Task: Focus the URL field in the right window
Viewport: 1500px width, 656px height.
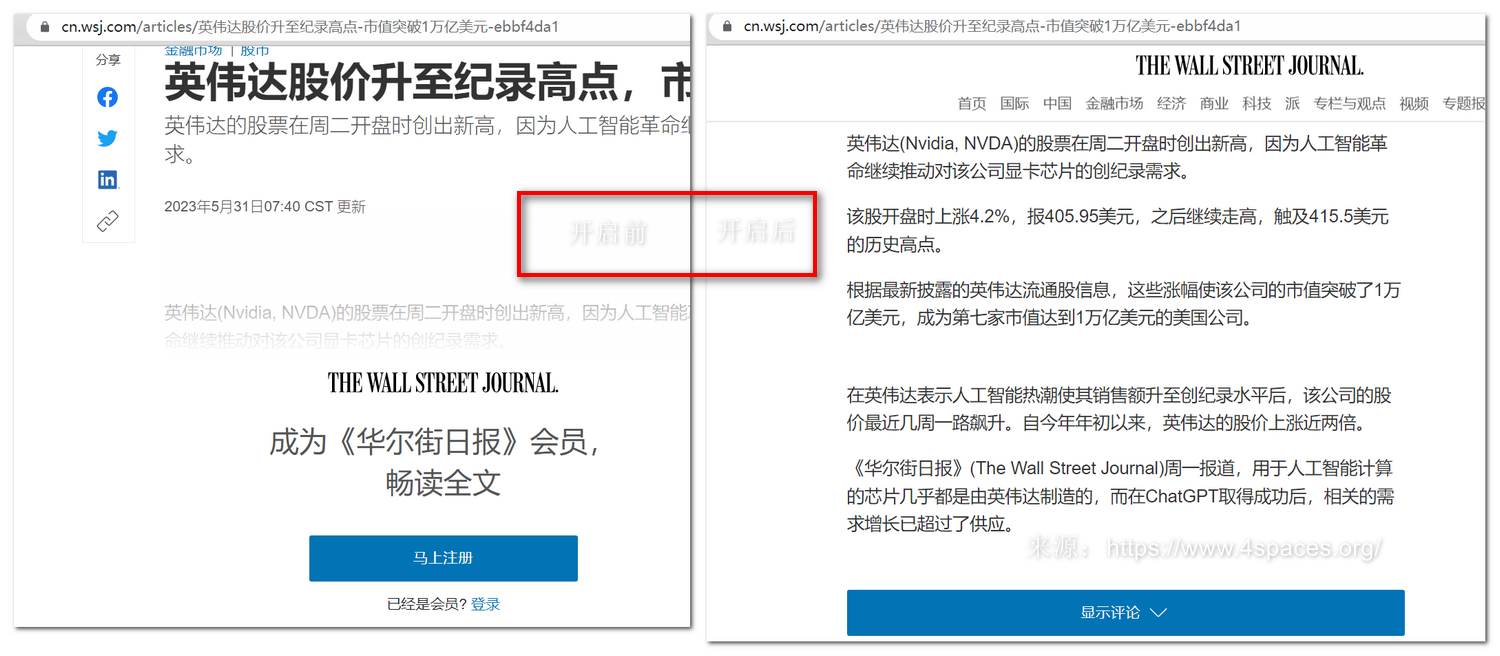Action: [1000, 27]
